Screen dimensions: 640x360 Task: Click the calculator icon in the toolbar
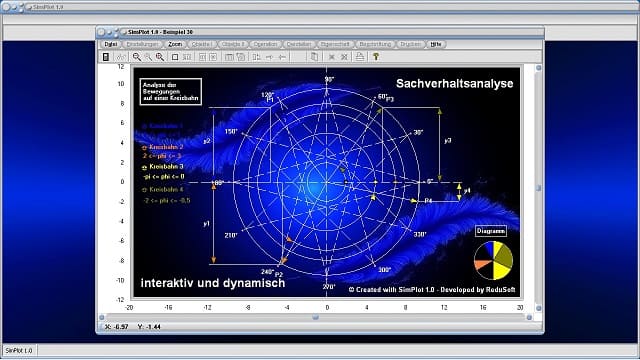coord(106,57)
